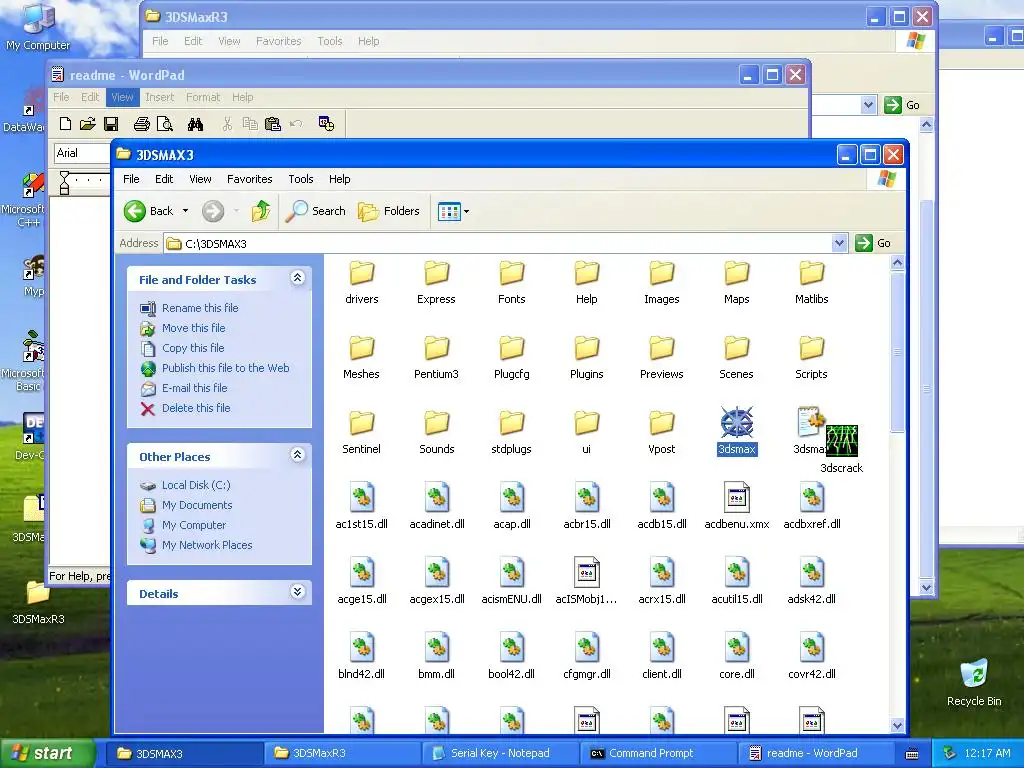Expand the Address bar dropdown
Screen dimensions: 1024x768
840,244
